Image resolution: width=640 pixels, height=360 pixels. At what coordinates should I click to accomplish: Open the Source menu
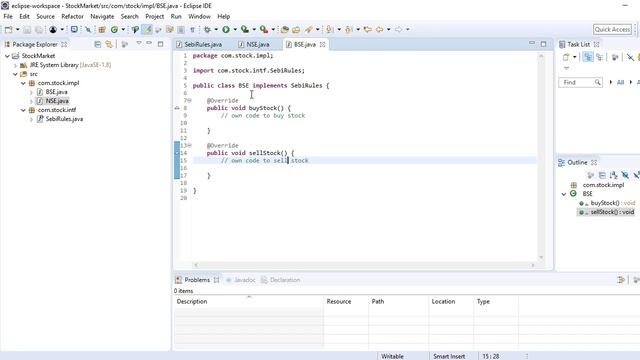45,16
